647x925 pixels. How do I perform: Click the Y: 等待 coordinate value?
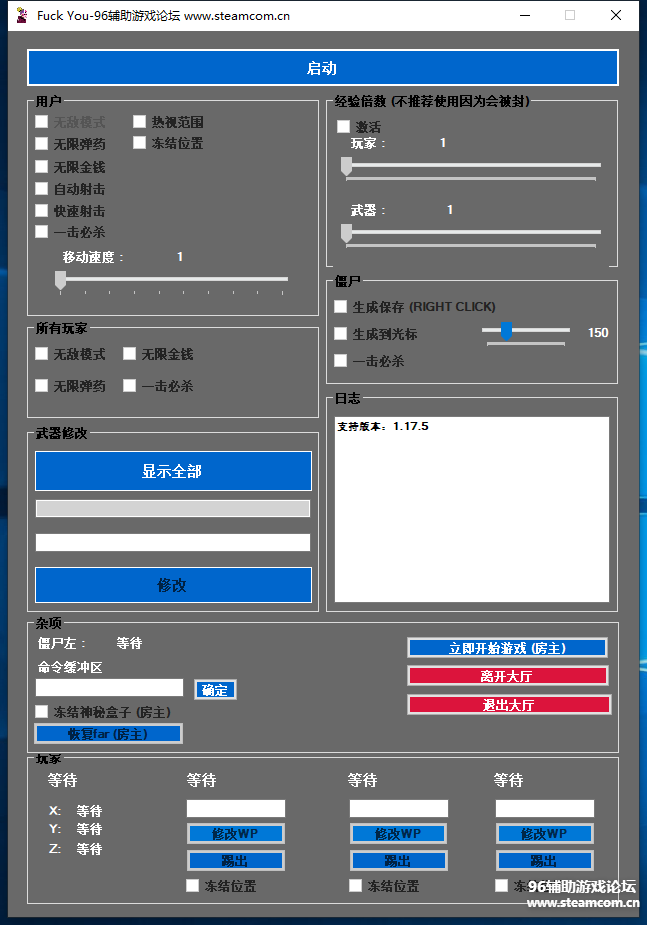point(89,829)
